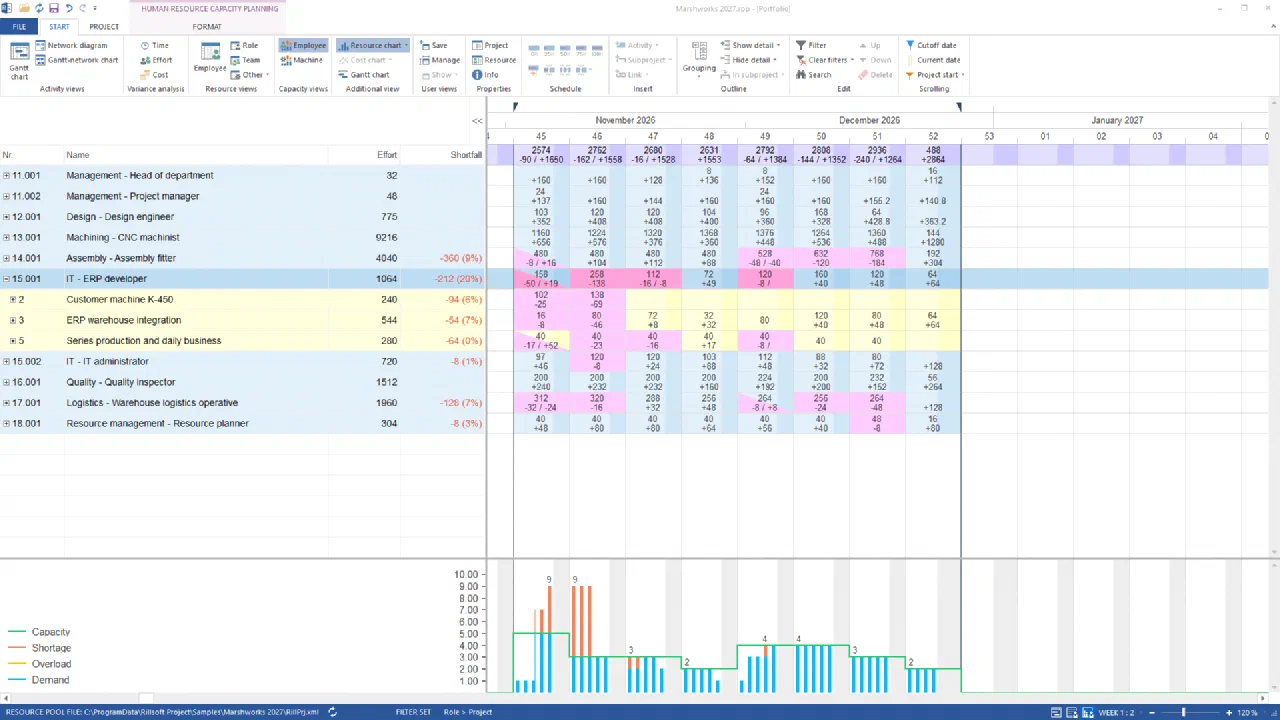Open Project properties

[490, 45]
